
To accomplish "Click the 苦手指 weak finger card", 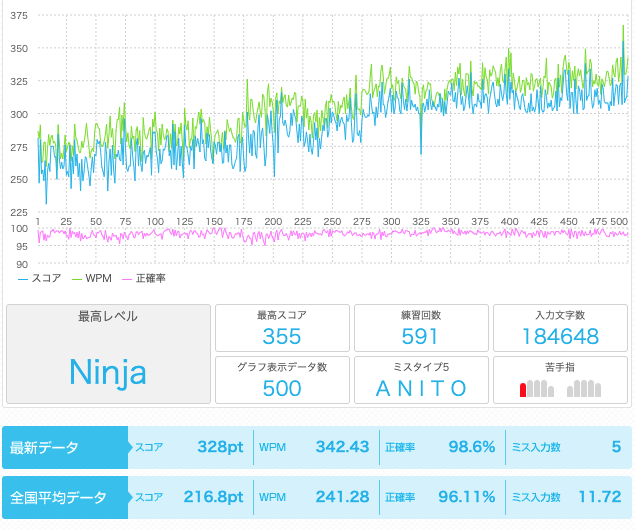I will pos(560,379).
